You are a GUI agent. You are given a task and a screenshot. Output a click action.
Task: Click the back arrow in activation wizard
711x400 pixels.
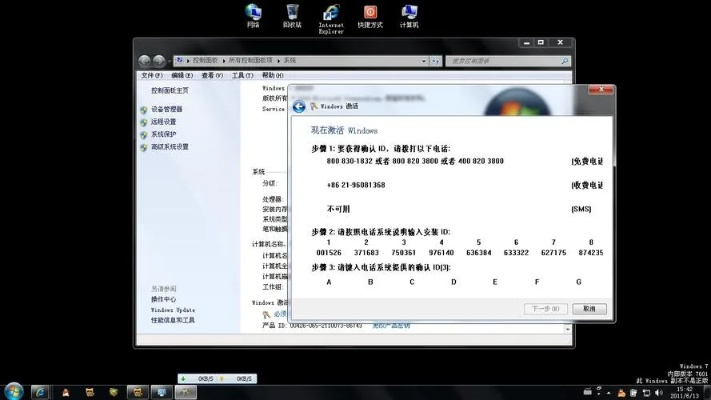point(299,106)
